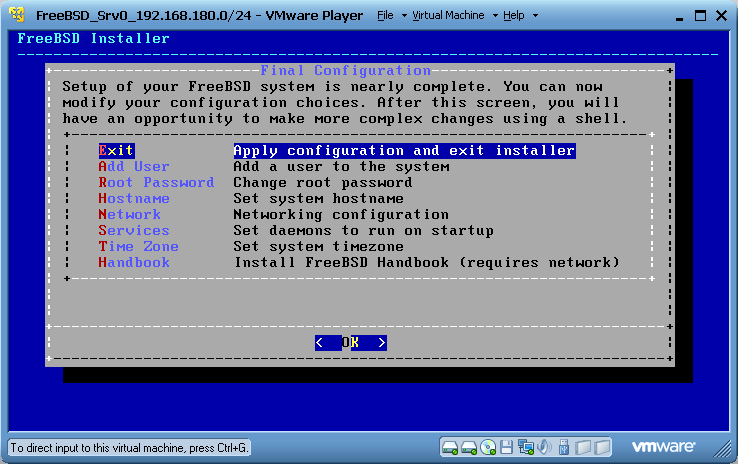Click the sound card speaker icon
Viewport: 738px width, 464px height.
[544, 447]
